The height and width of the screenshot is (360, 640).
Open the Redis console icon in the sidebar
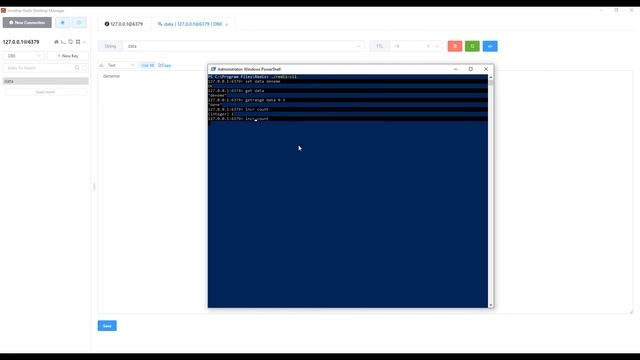pyautogui.click(x=63, y=42)
